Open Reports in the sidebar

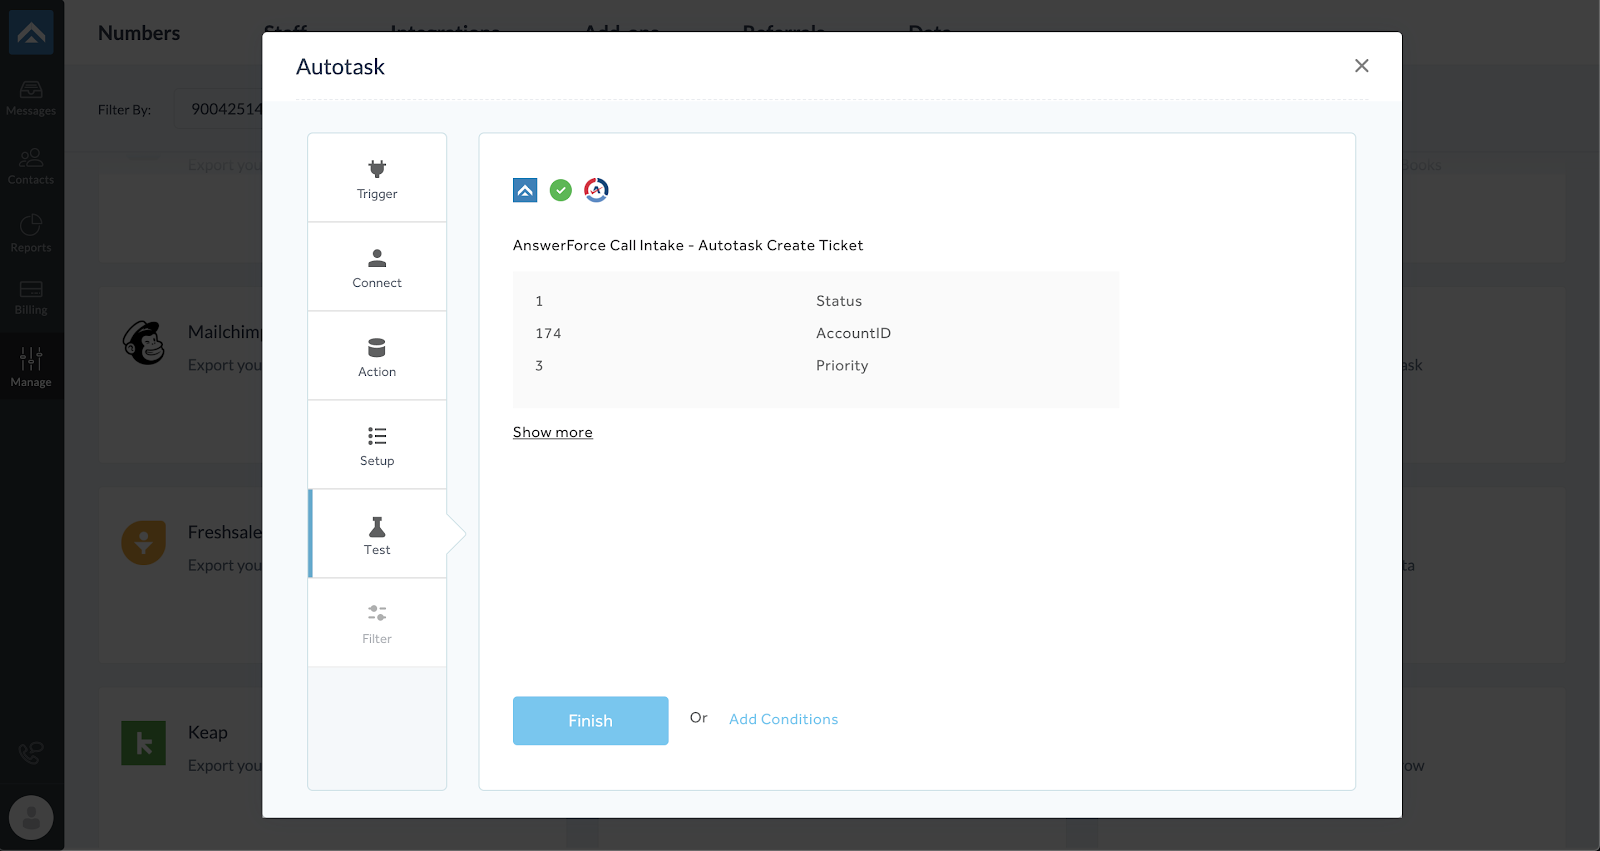[x=31, y=234]
